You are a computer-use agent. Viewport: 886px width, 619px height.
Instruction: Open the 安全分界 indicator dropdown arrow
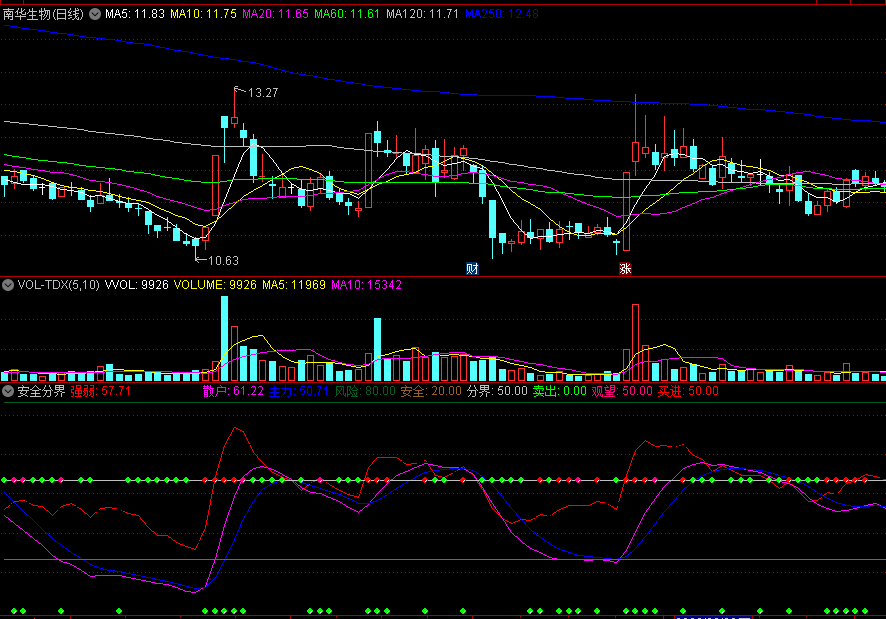click(x=8, y=391)
